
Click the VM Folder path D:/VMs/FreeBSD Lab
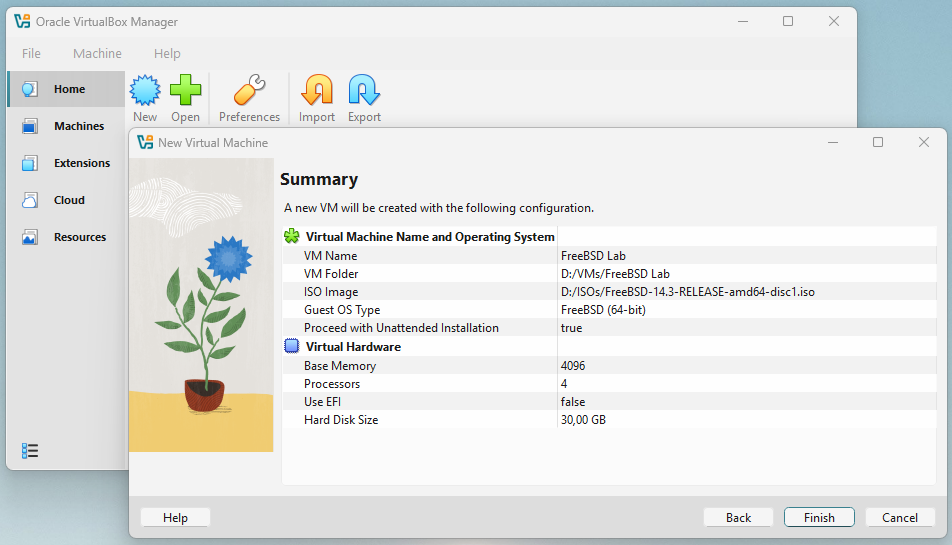point(615,274)
